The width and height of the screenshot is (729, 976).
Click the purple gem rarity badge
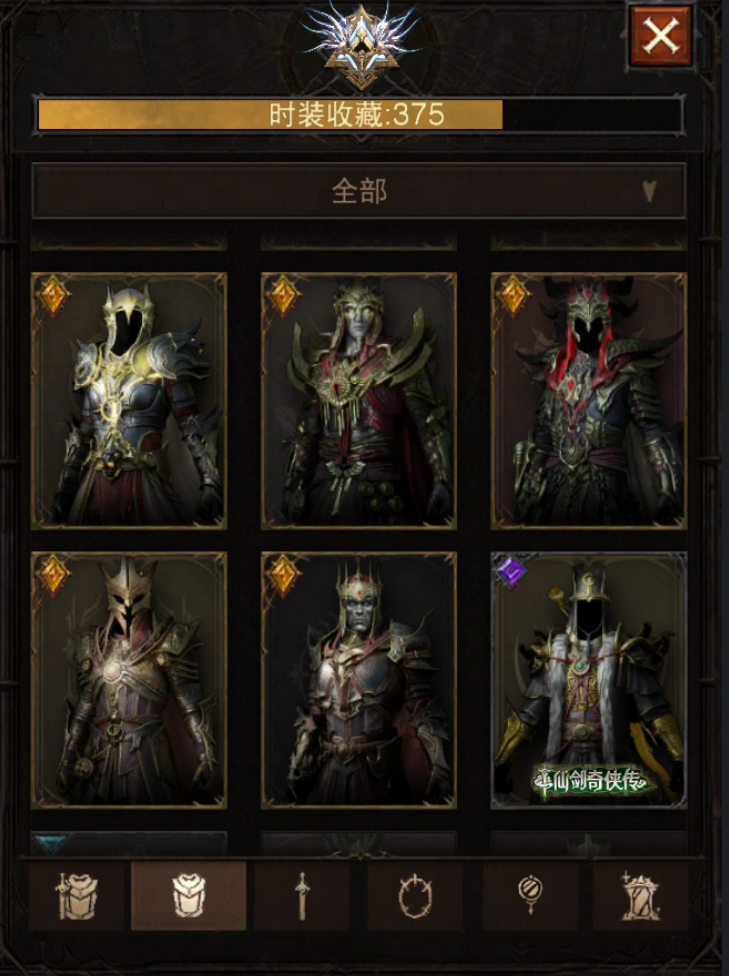512,571
